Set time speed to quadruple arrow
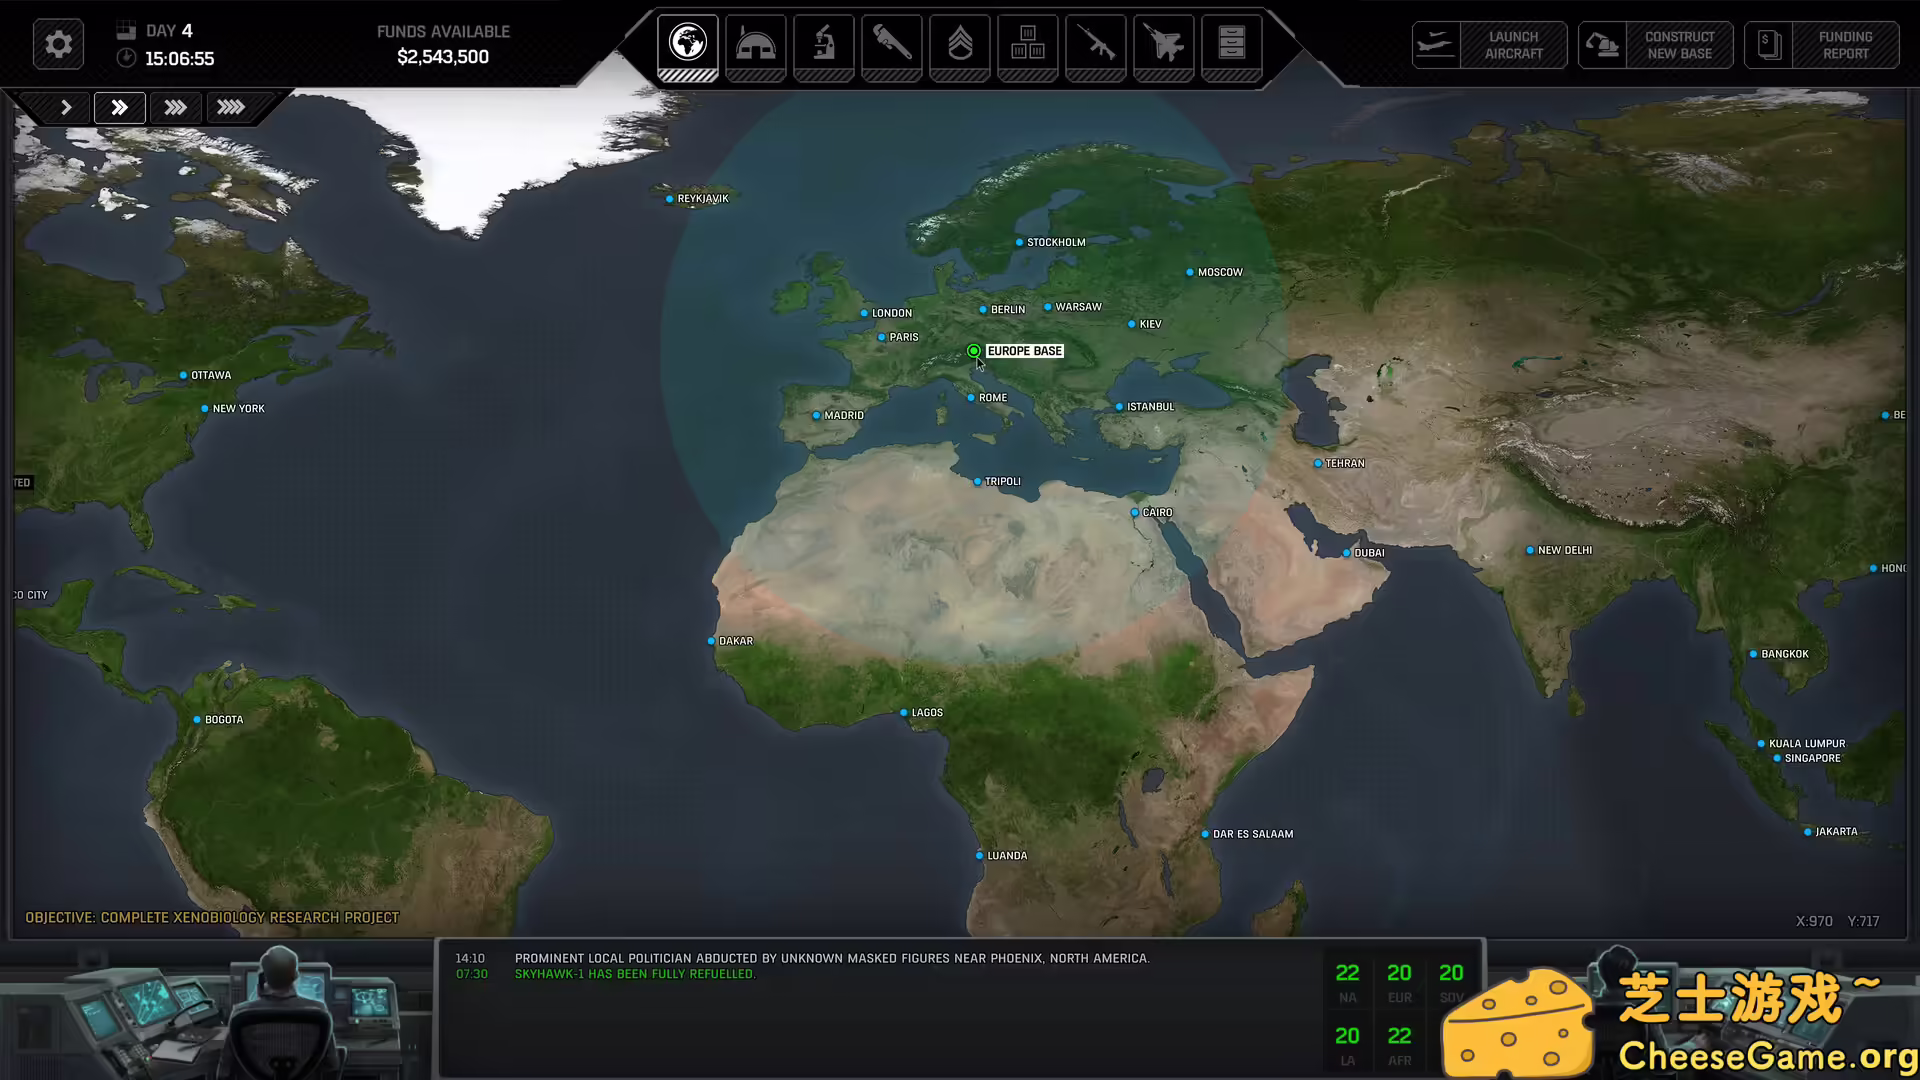1920x1080 pixels. [x=231, y=107]
